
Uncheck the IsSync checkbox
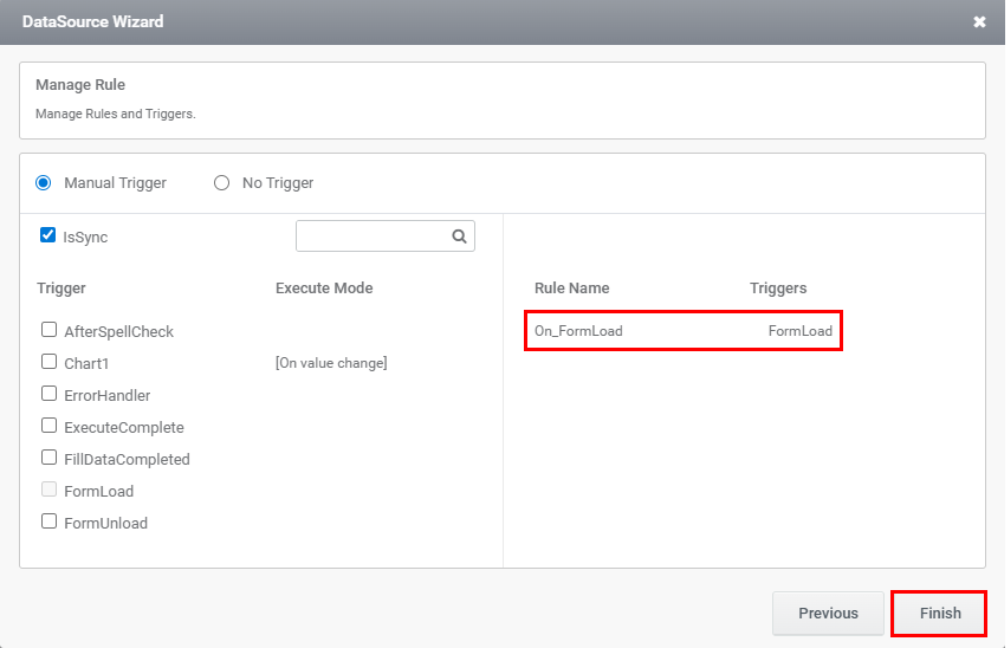[47, 236]
